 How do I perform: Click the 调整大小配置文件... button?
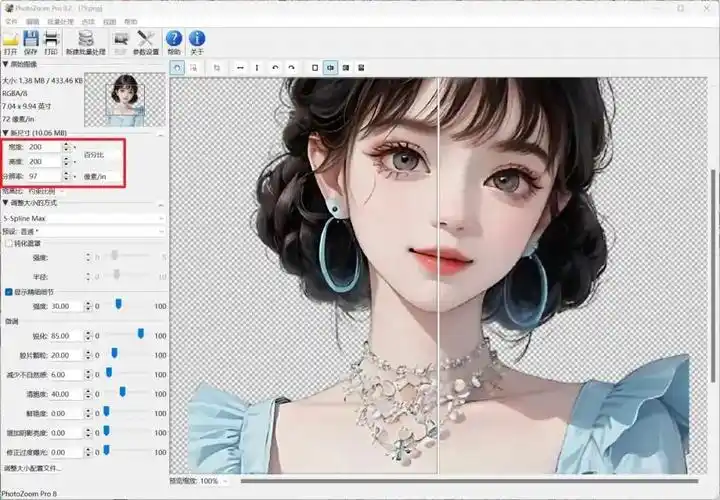click(x=31, y=467)
